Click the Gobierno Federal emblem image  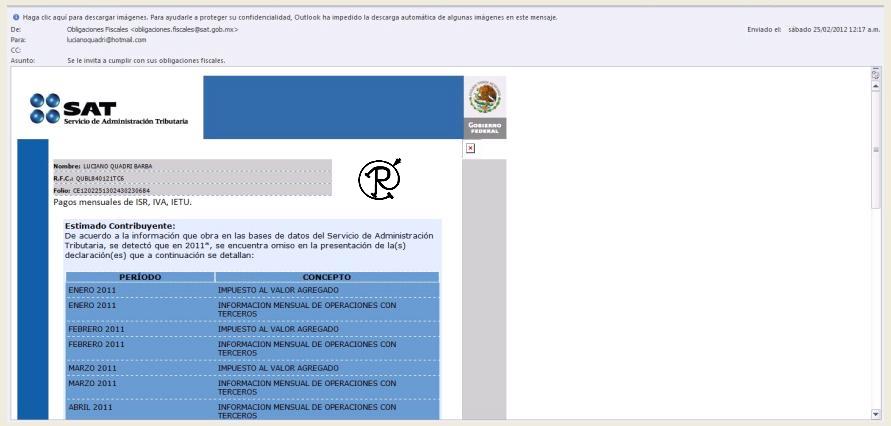click(485, 107)
